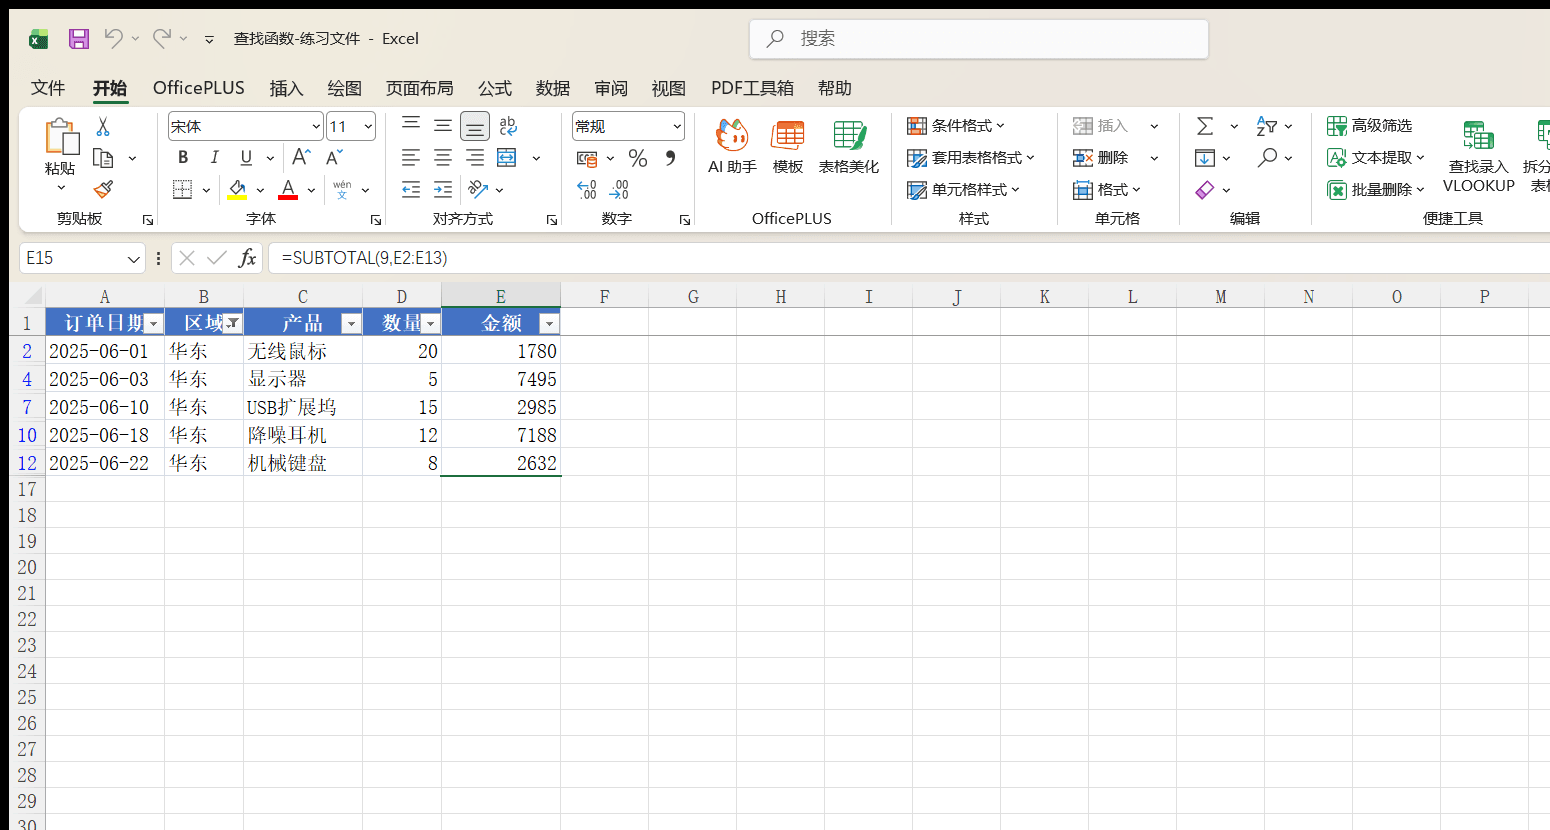
Task: Toggle italic formatting
Action: click(x=214, y=158)
